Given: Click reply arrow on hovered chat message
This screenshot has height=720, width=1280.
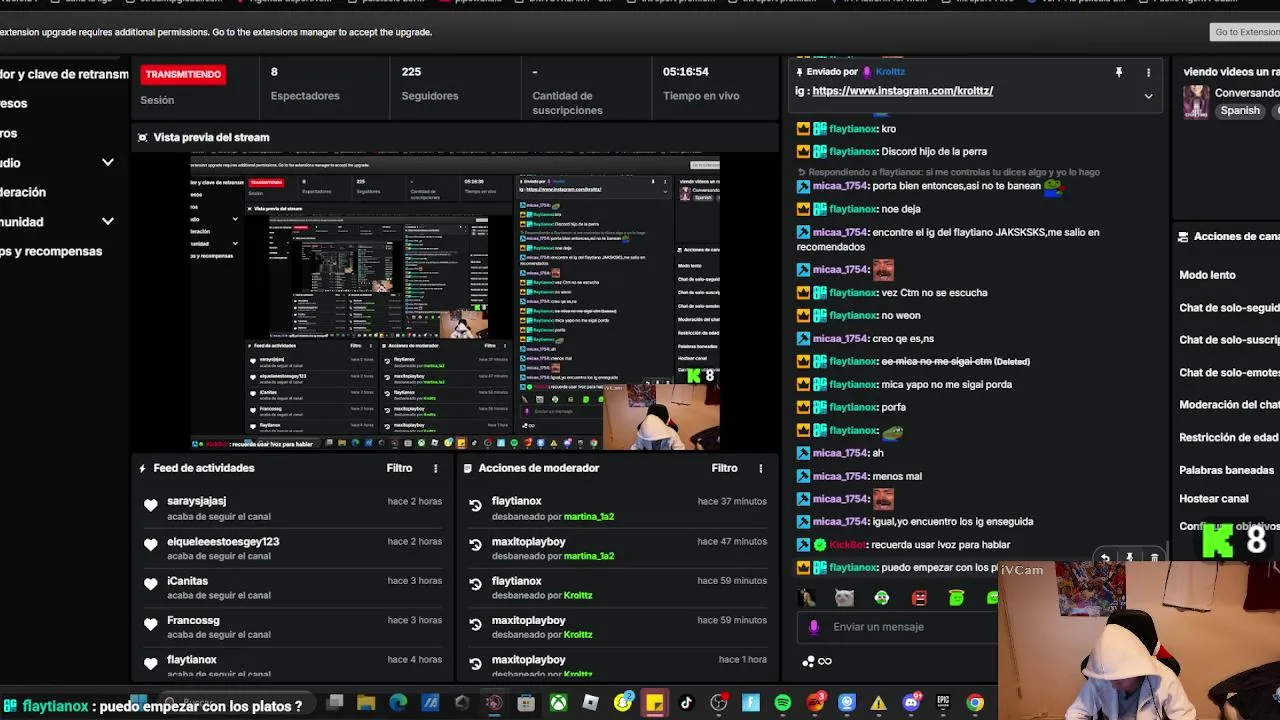Looking at the screenshot, I should (x=1105, y=558).
